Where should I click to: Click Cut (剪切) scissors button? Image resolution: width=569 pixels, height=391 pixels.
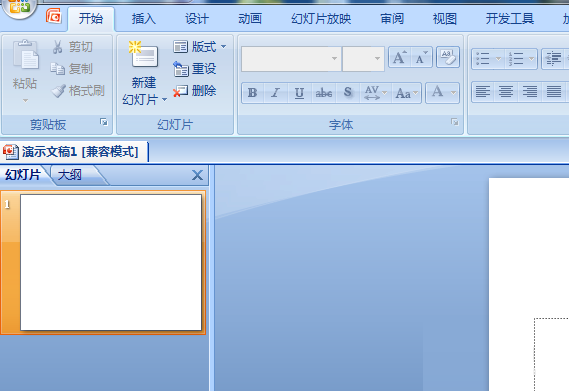pyautogui.click(x=72, y=47)
